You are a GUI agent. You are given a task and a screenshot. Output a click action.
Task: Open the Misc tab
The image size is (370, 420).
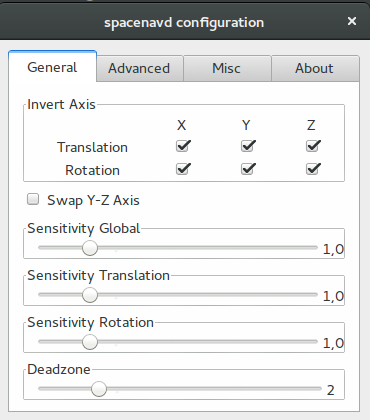227,68
